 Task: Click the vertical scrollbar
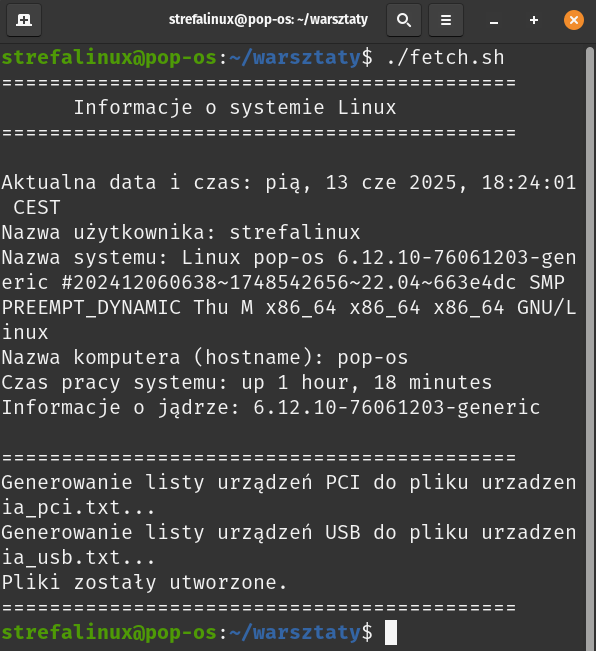(x=590, y=347)
